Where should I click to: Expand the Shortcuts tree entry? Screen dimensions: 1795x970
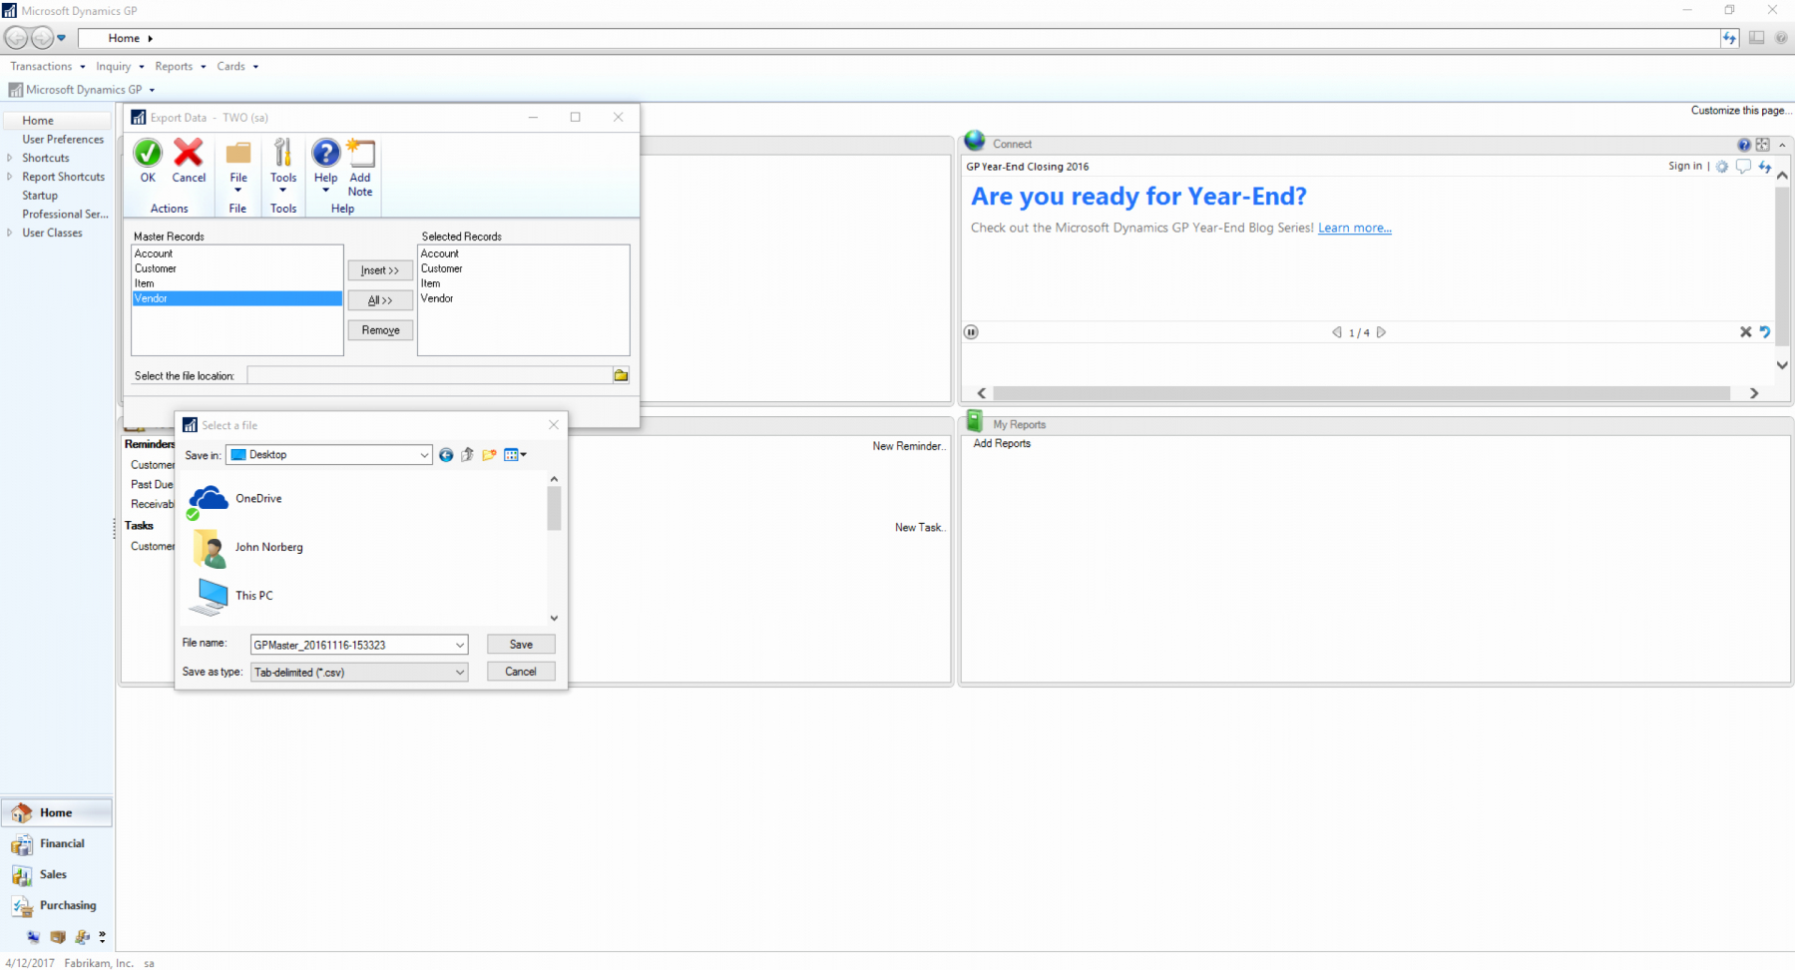[11, 157]
